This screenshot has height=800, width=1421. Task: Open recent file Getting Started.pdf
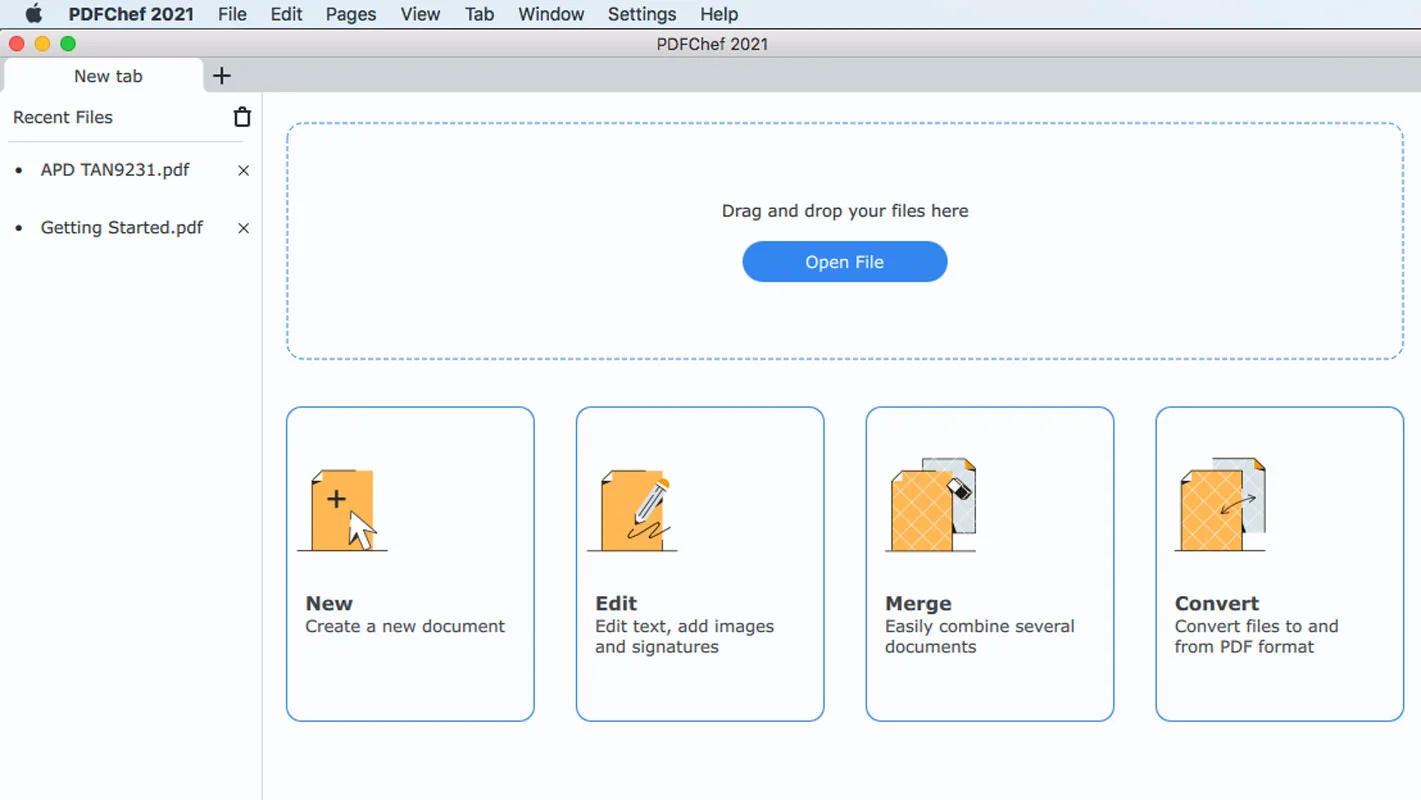[x=122, y=228]
